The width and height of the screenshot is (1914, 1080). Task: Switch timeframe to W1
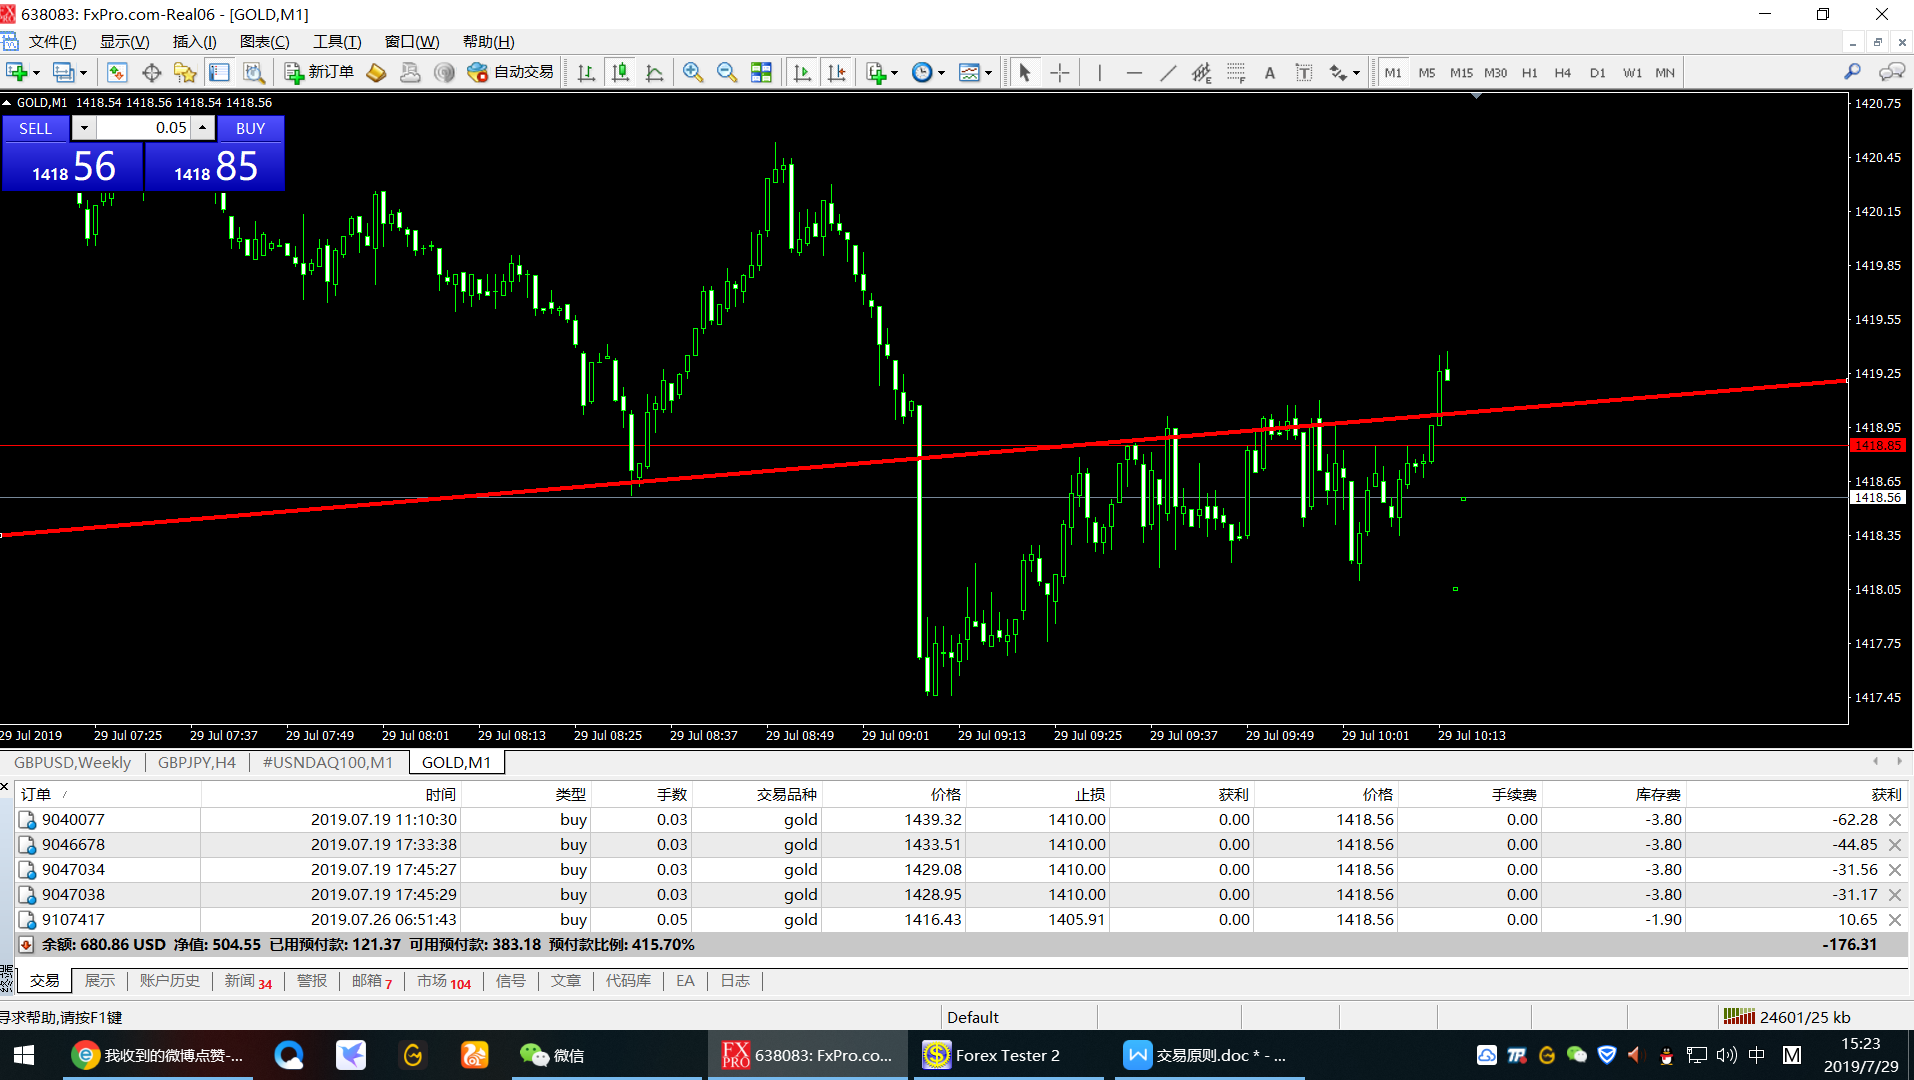[1632, 72]
